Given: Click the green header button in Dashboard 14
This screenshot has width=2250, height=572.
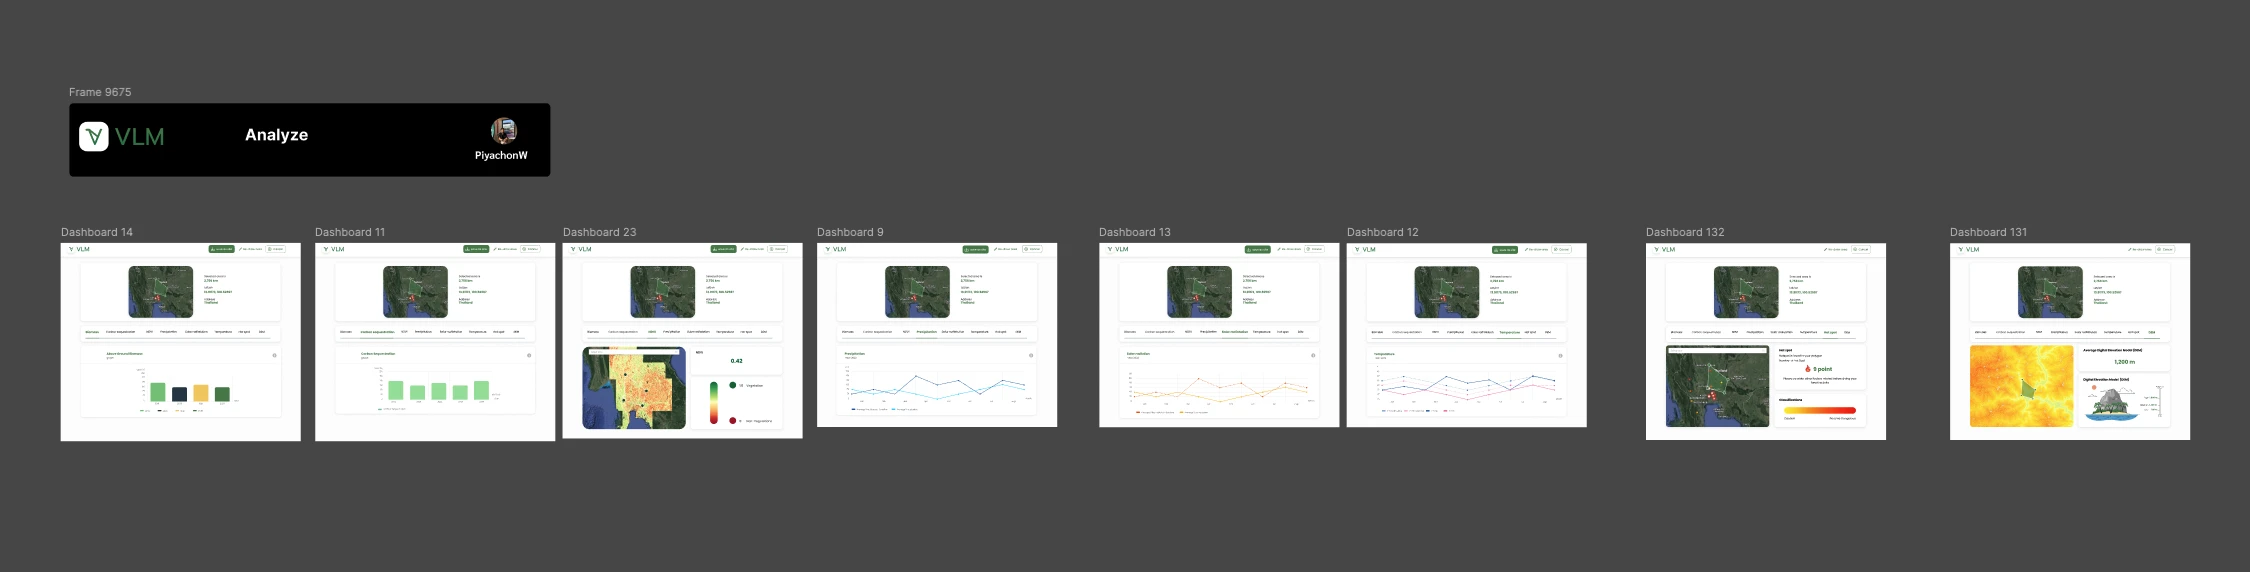Looking at the screenshot, I should point(221,249).
